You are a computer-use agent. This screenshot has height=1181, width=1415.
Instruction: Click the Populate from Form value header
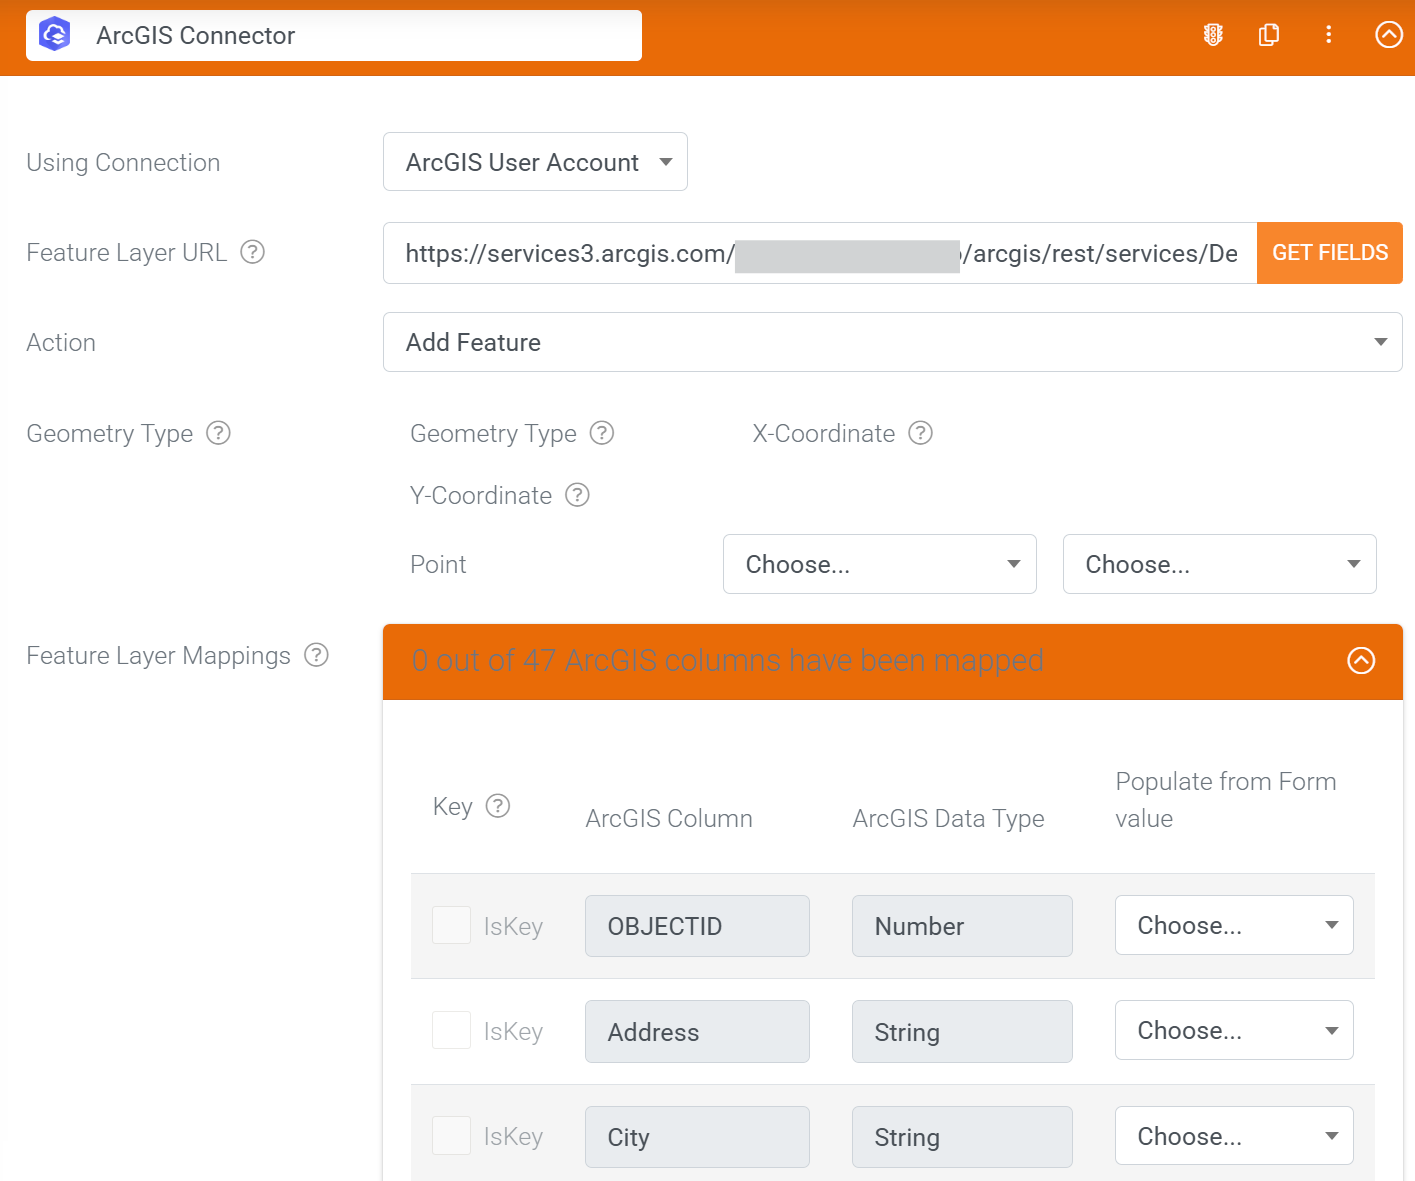[1226, 800]
